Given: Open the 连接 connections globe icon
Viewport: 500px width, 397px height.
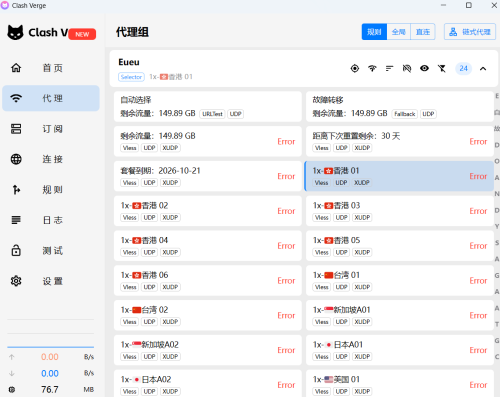Looking at the screenshot, I should (x=16, y=159).
